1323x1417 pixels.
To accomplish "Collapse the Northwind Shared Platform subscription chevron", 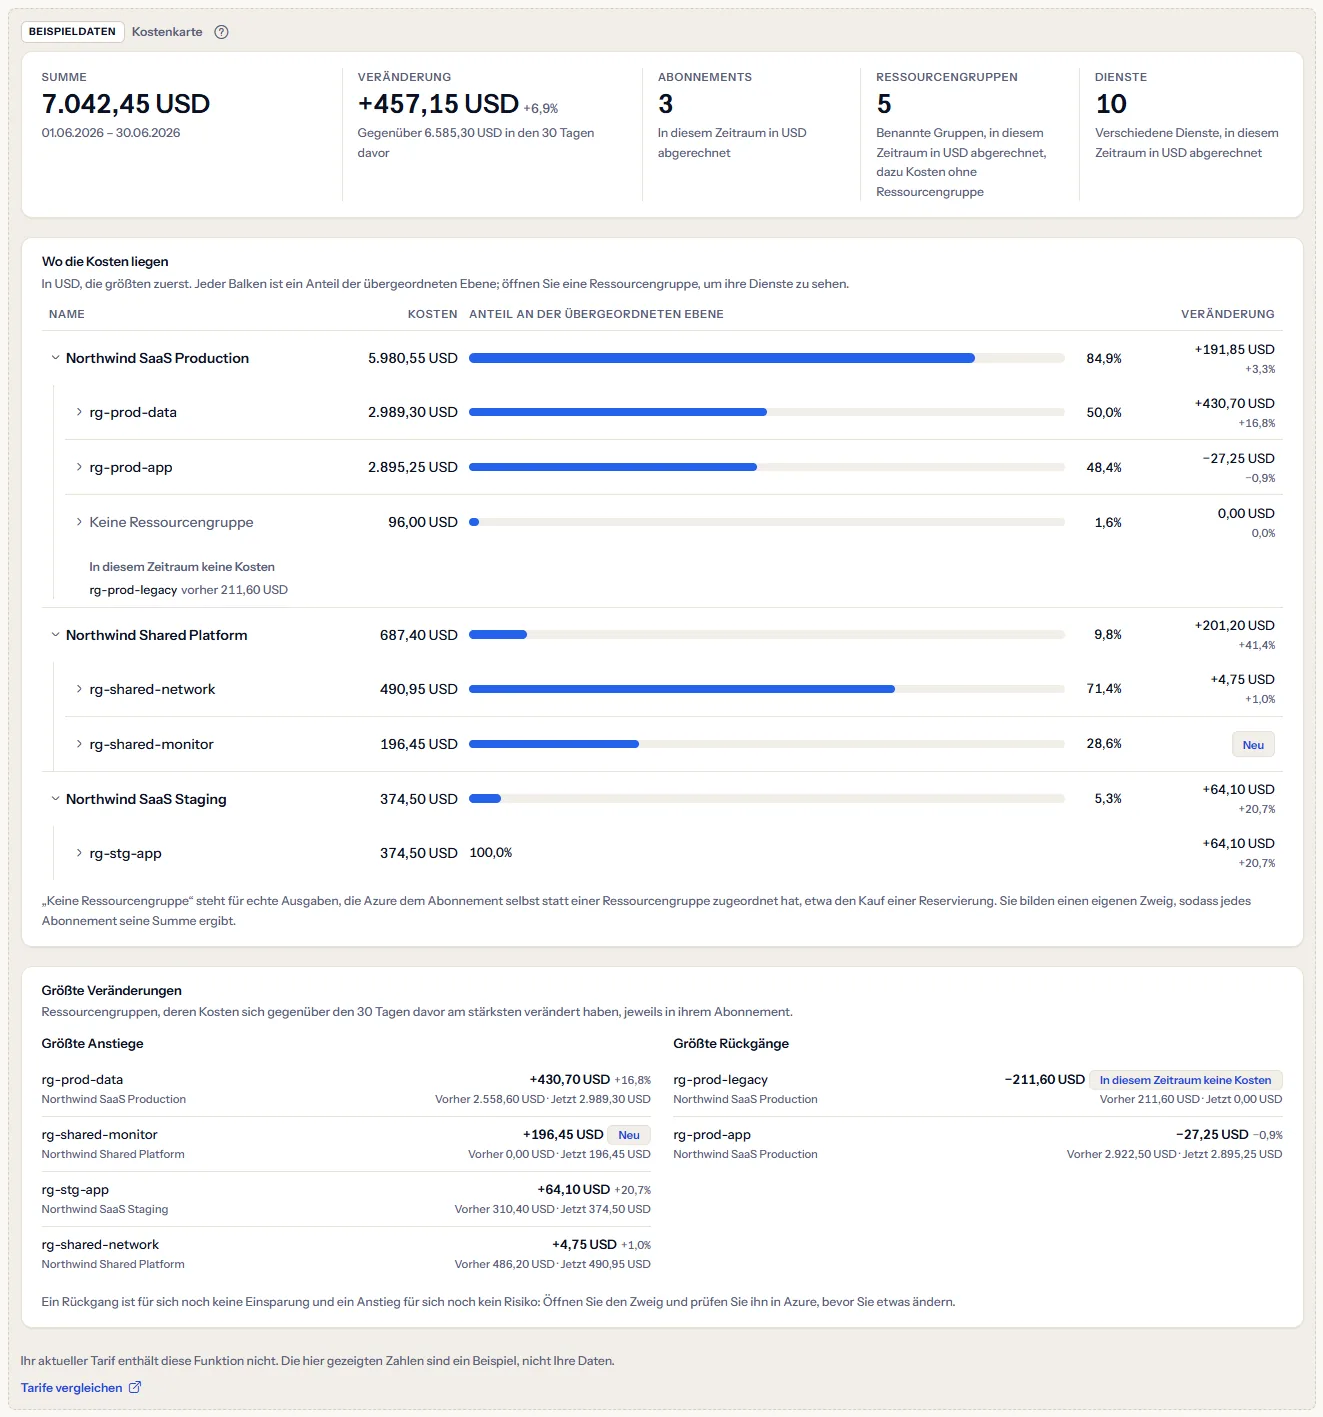I will point(55,635).
